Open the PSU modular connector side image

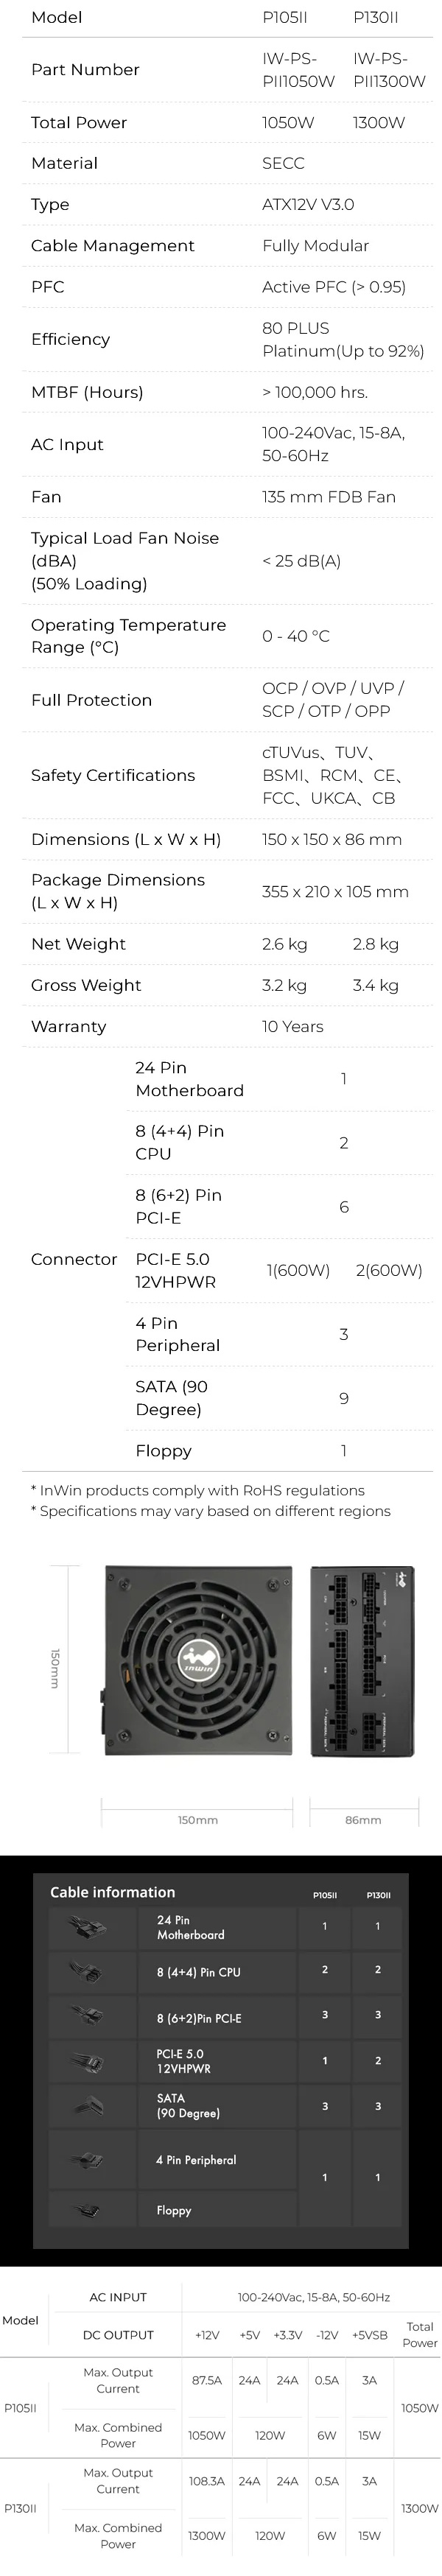click(x=362, y=1661)
